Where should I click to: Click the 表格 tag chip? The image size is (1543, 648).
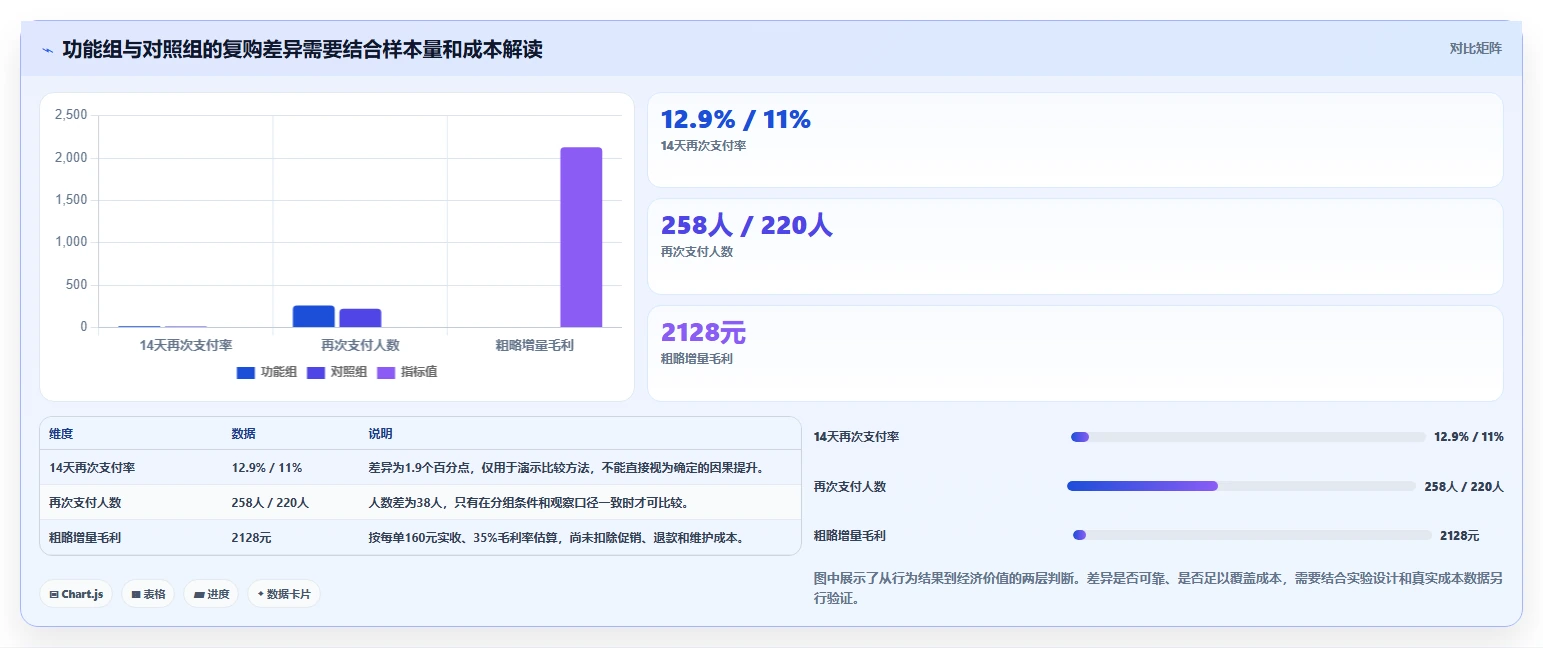[148, 594]
